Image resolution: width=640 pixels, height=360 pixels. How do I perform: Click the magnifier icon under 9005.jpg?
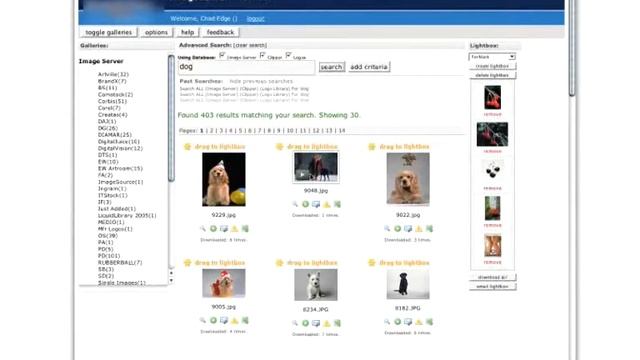[203, 320]
